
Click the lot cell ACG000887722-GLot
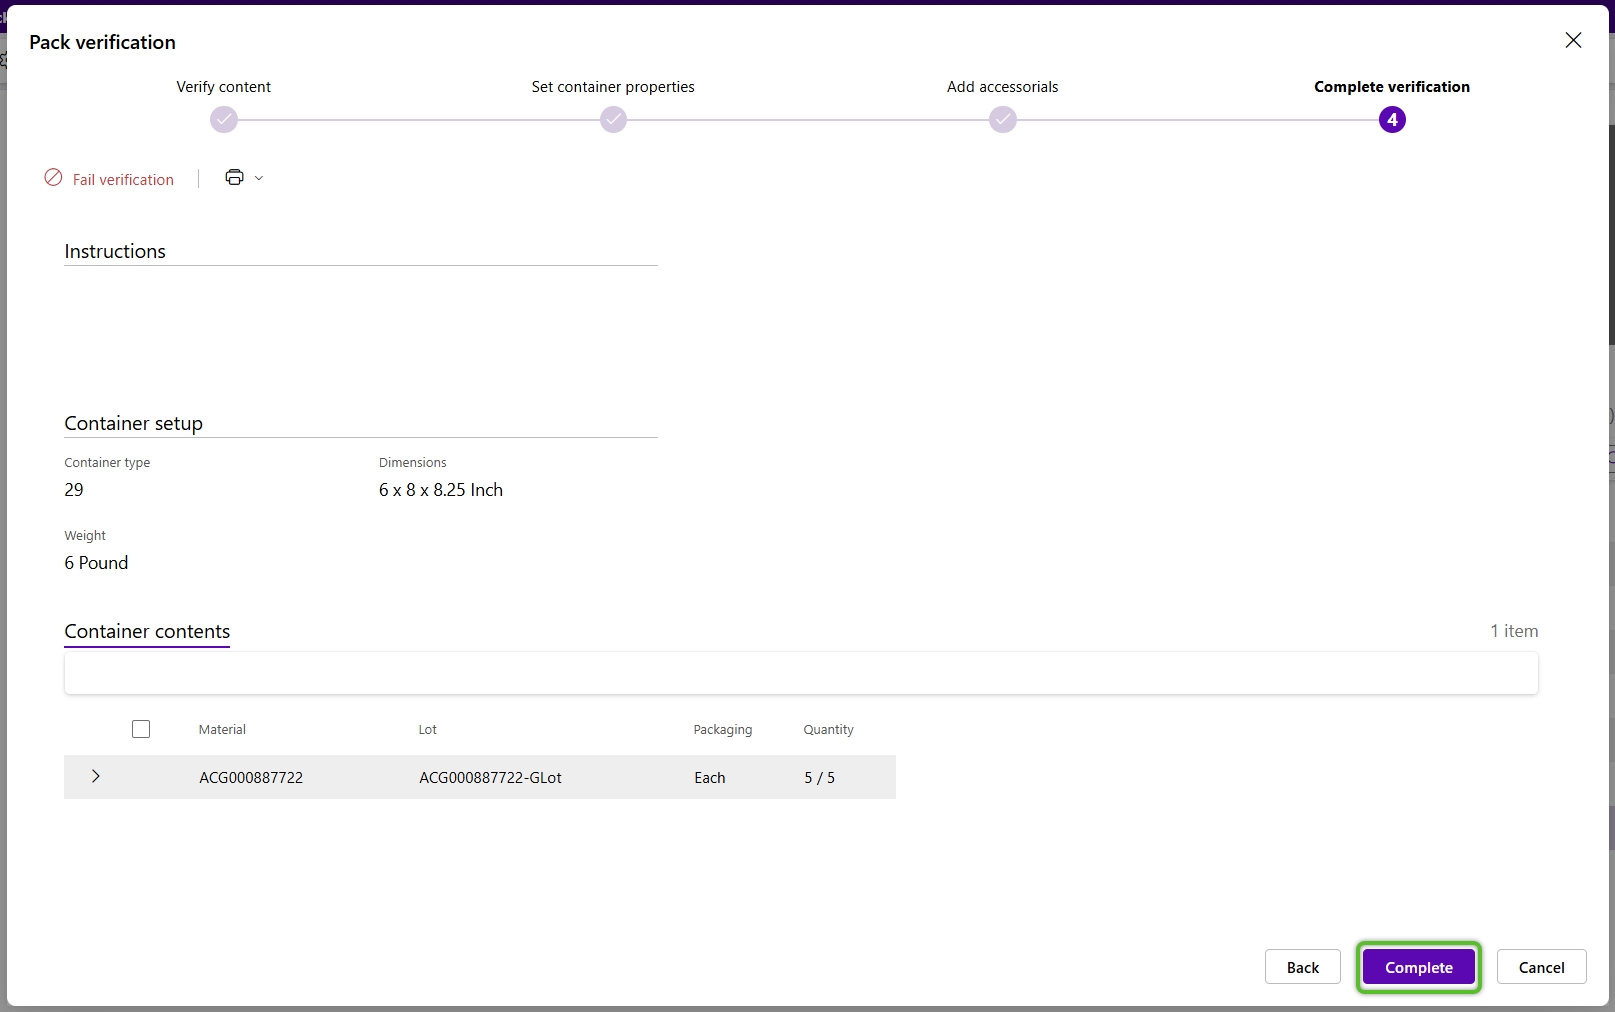pos(490,777)
